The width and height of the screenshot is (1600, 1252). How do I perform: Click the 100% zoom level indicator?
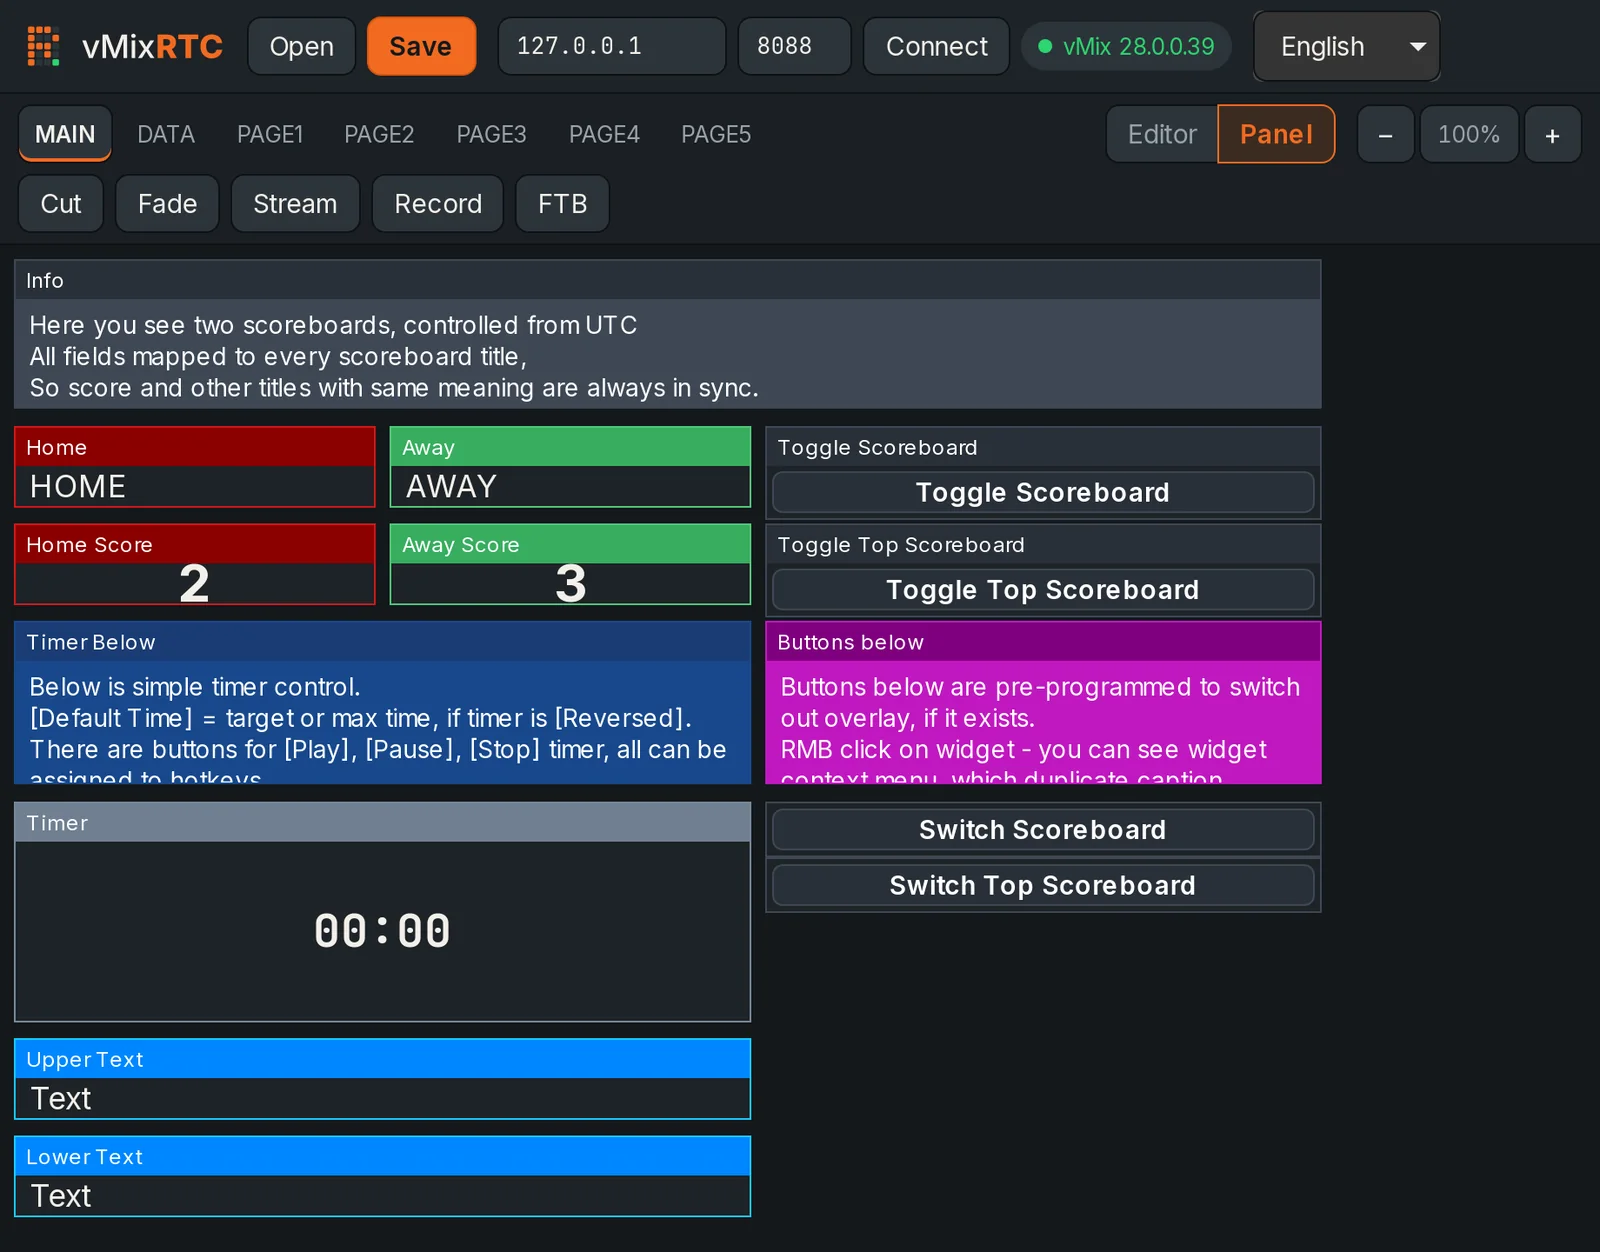(1469, 134)
